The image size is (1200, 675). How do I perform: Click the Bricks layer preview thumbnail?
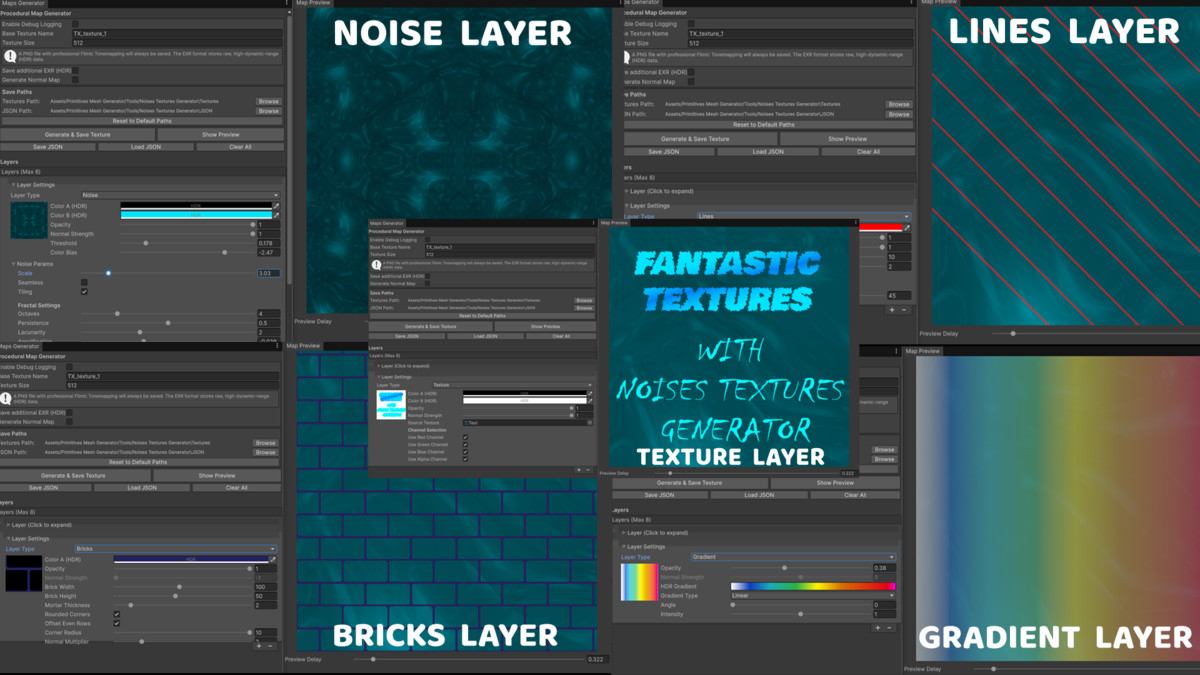click(22, 573)
